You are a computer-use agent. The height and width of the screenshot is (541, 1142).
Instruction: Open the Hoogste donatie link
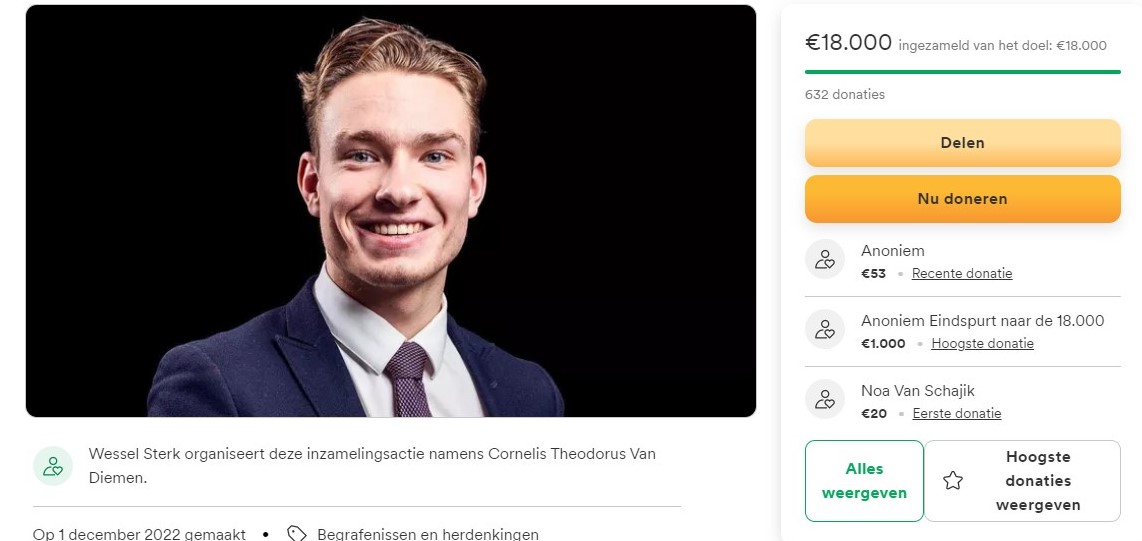[x=982, y=343]
